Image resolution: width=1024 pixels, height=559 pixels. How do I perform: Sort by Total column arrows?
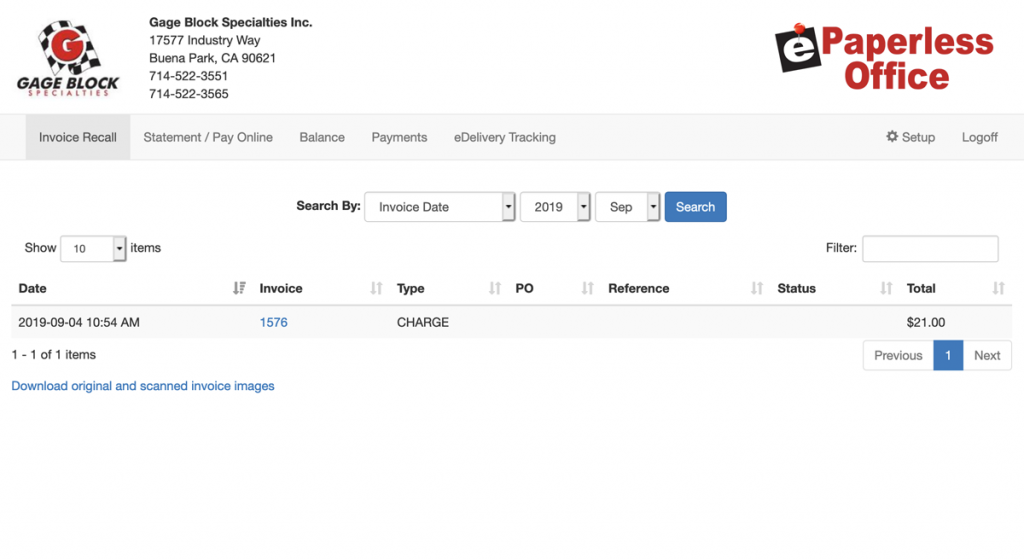click(x=998, y=288)
